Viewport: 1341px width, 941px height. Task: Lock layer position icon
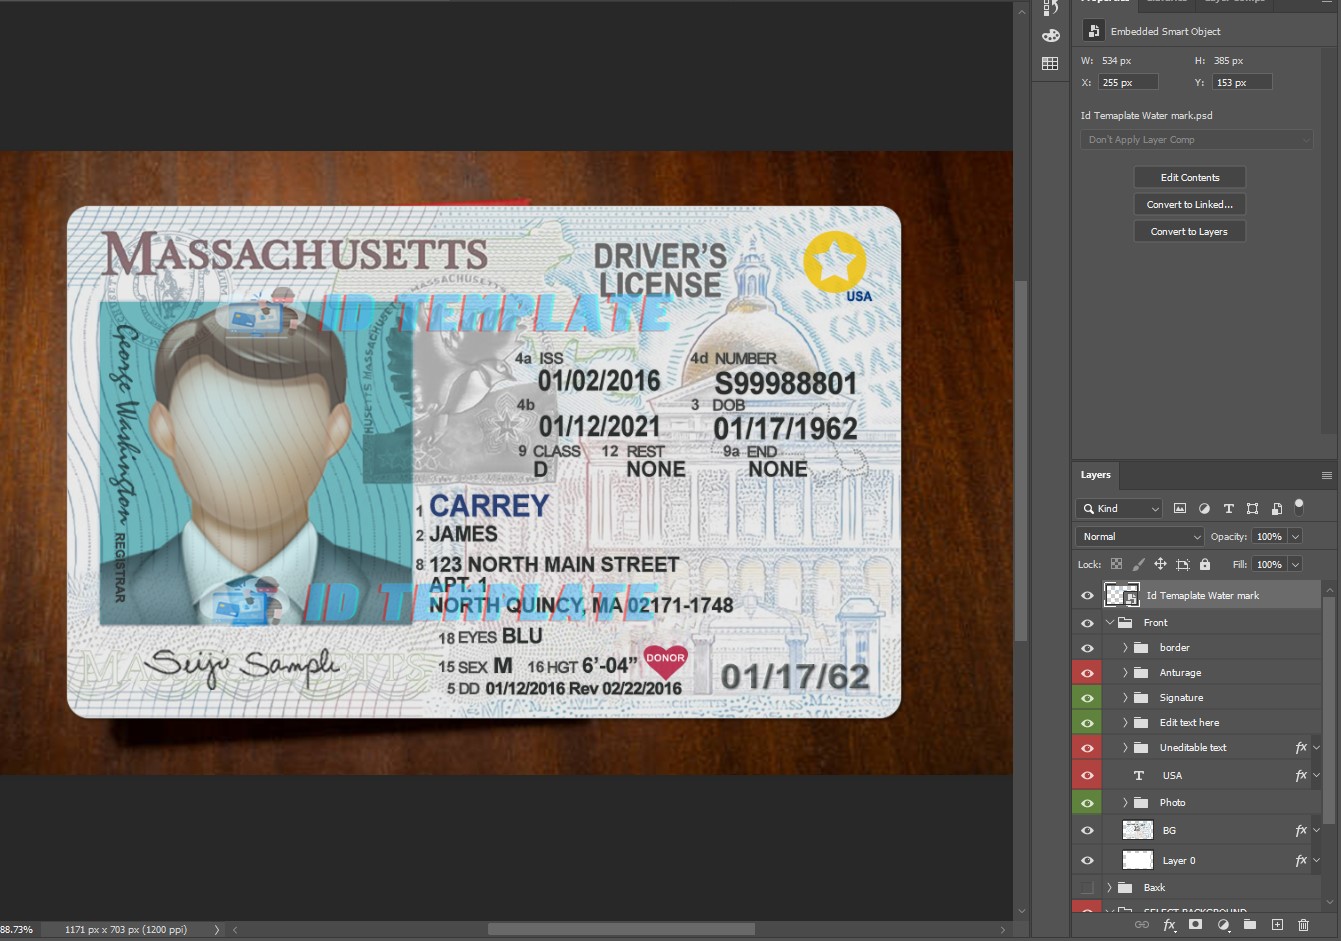1160,564
